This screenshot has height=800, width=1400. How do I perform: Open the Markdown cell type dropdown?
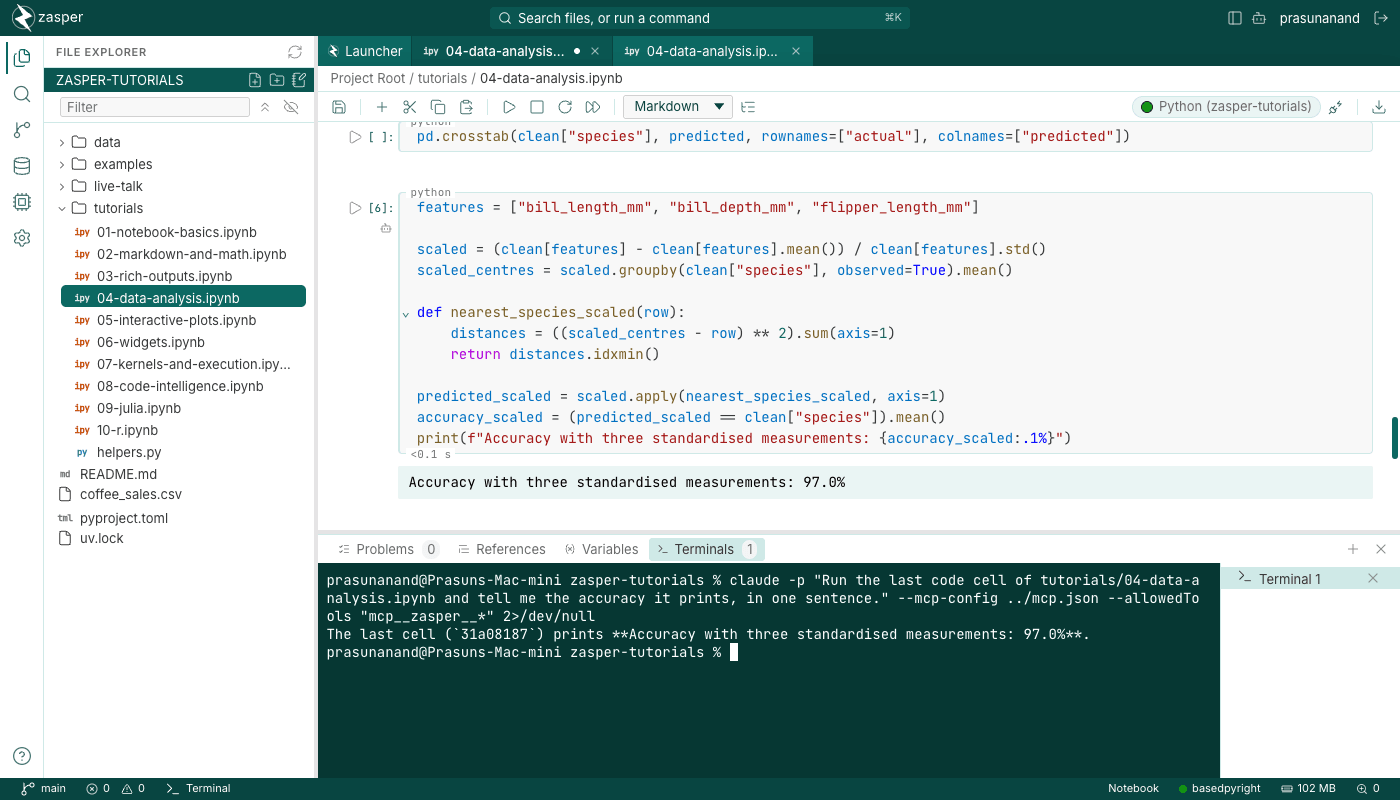pyautogui.click(x=678, y=107)
